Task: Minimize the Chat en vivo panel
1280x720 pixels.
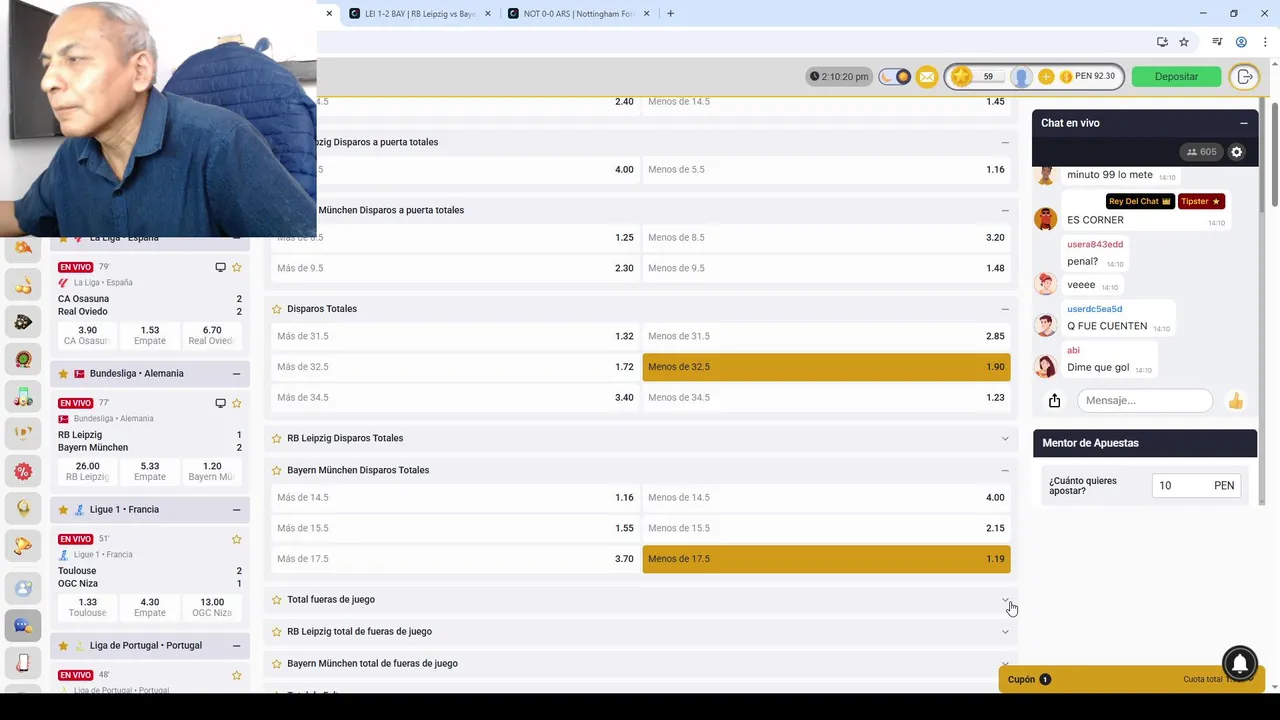Action: tap(1244, 123)
